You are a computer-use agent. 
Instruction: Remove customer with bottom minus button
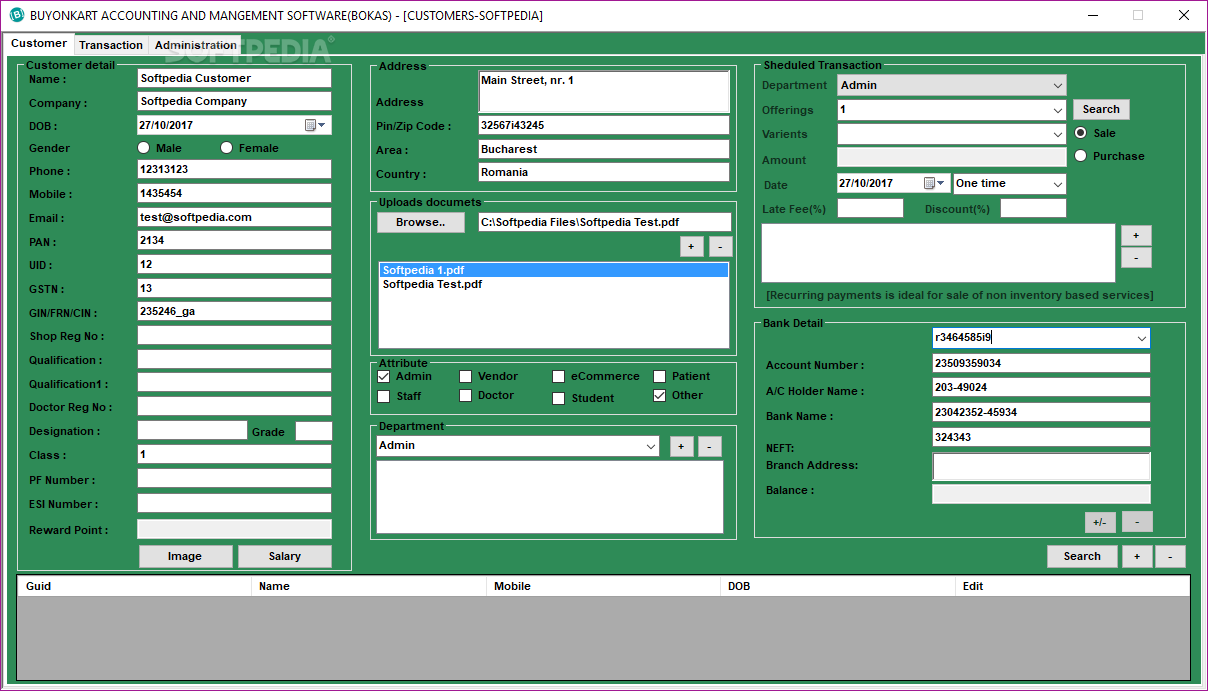[1170, 556]
